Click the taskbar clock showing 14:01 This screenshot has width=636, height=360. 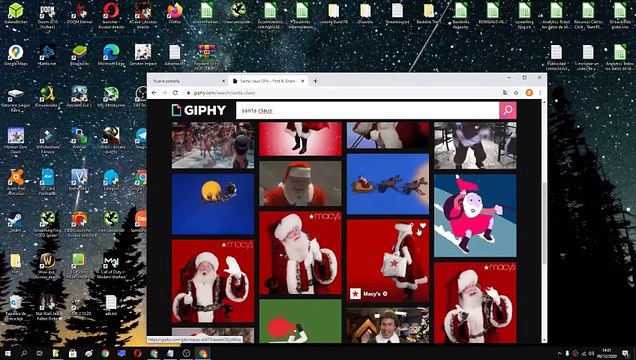(x=607, y=353)
